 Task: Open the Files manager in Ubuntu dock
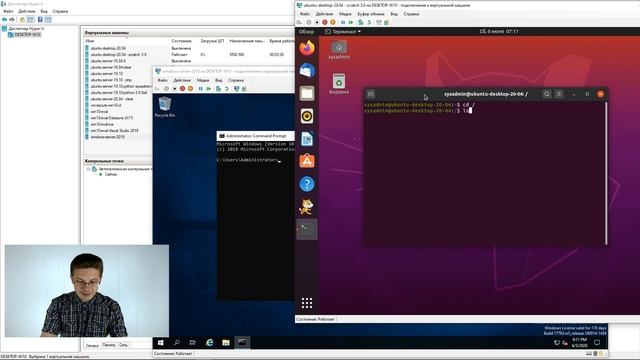[307, 93]
